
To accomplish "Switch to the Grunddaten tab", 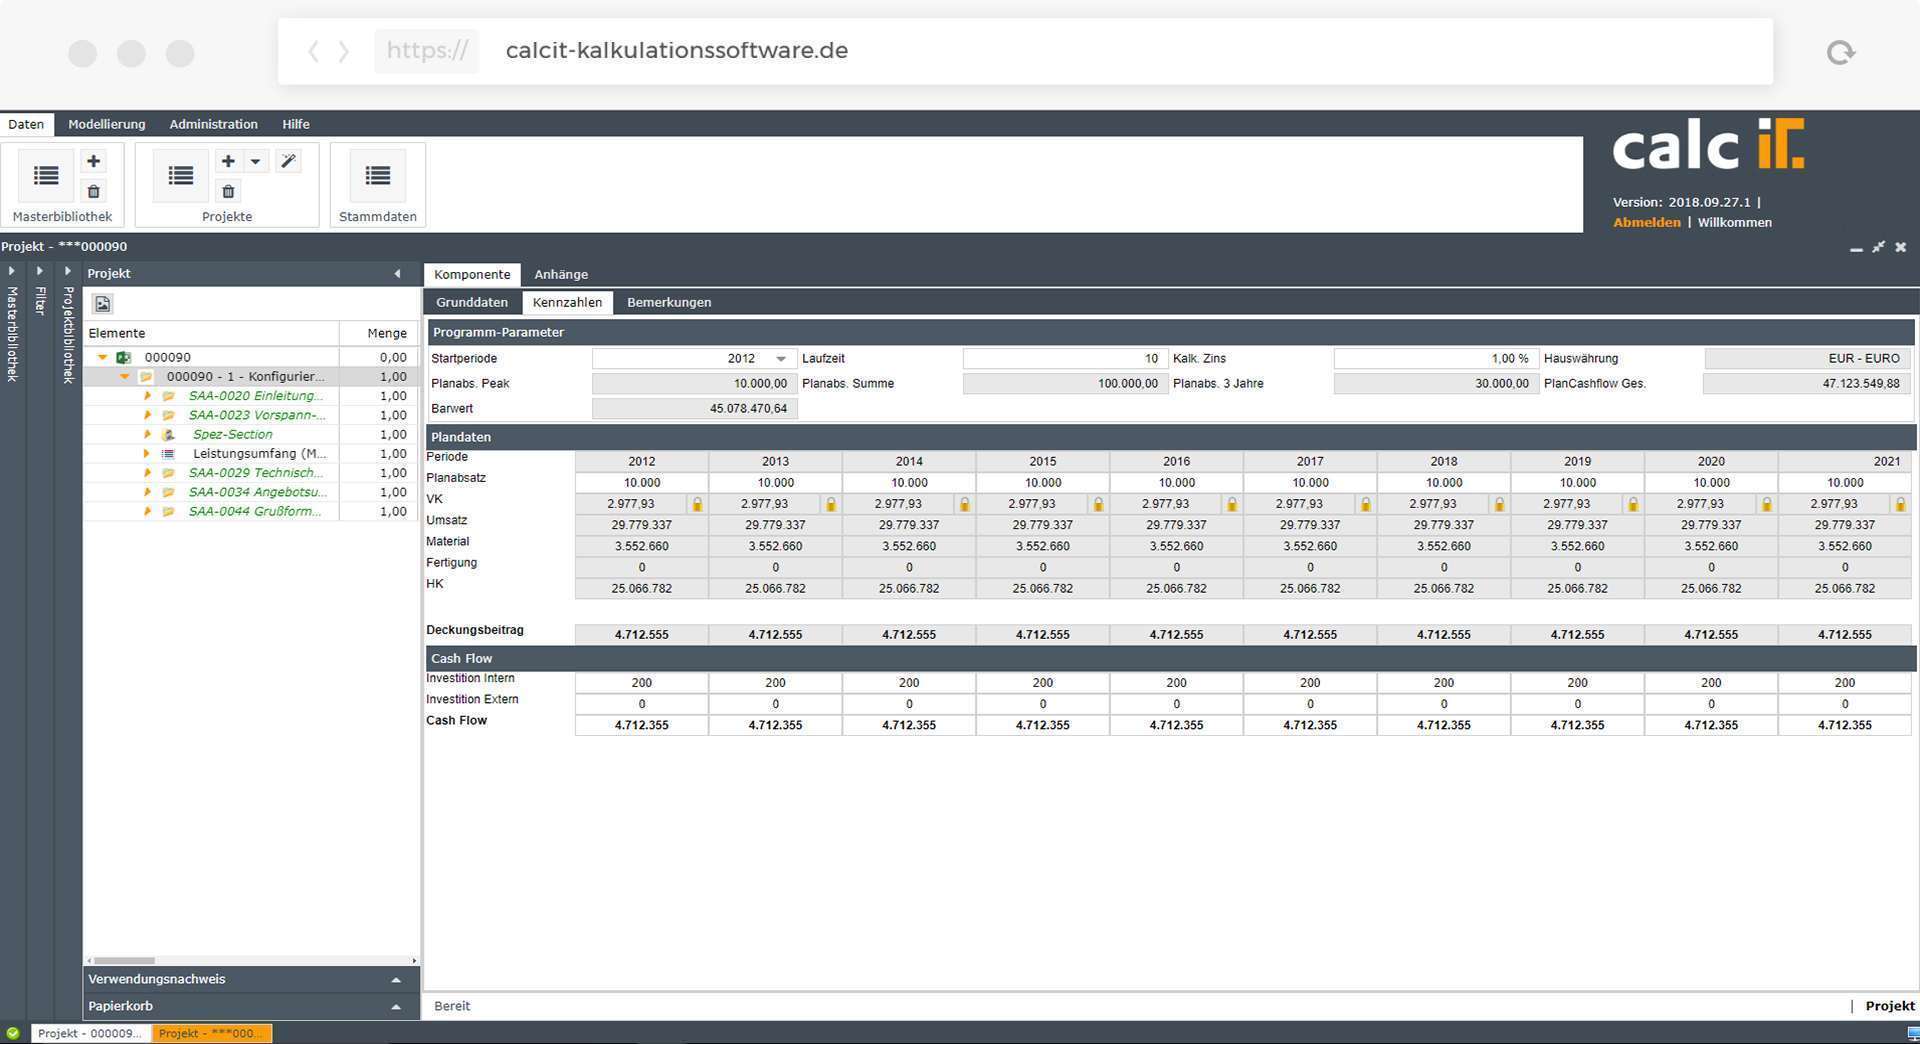I will point(472,302).
